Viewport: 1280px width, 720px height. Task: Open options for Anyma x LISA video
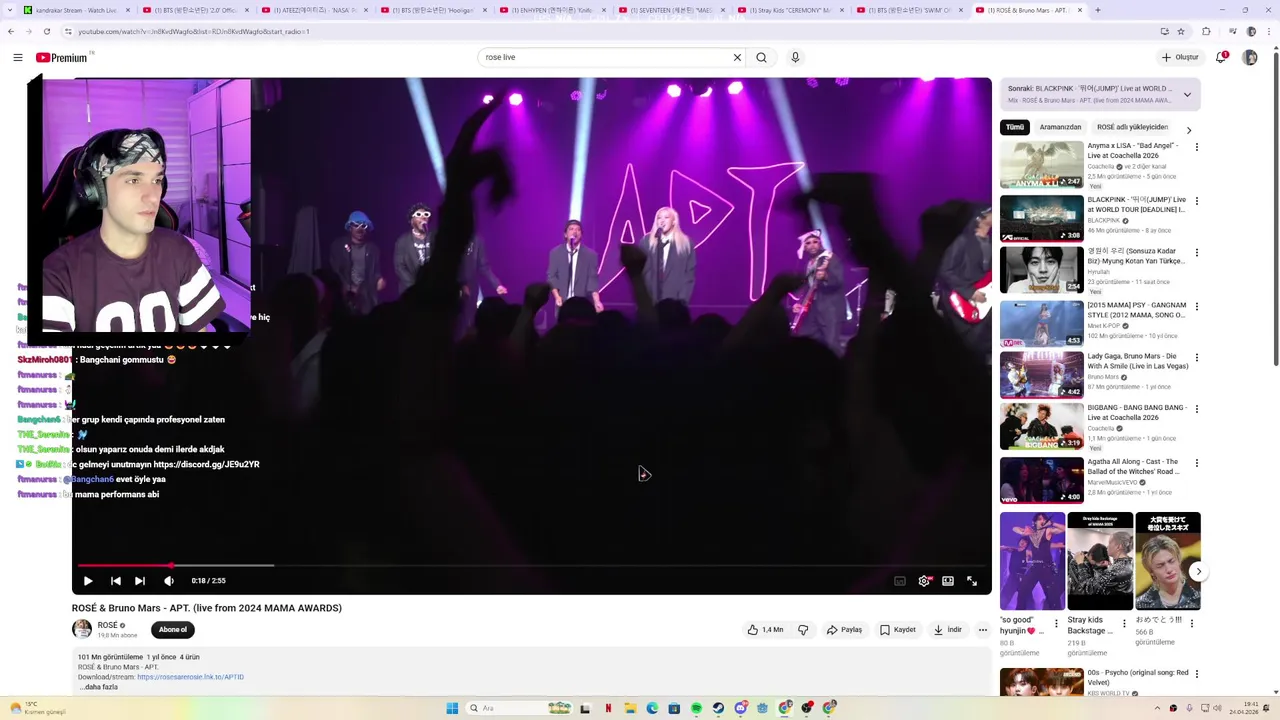coord(1196,147)
